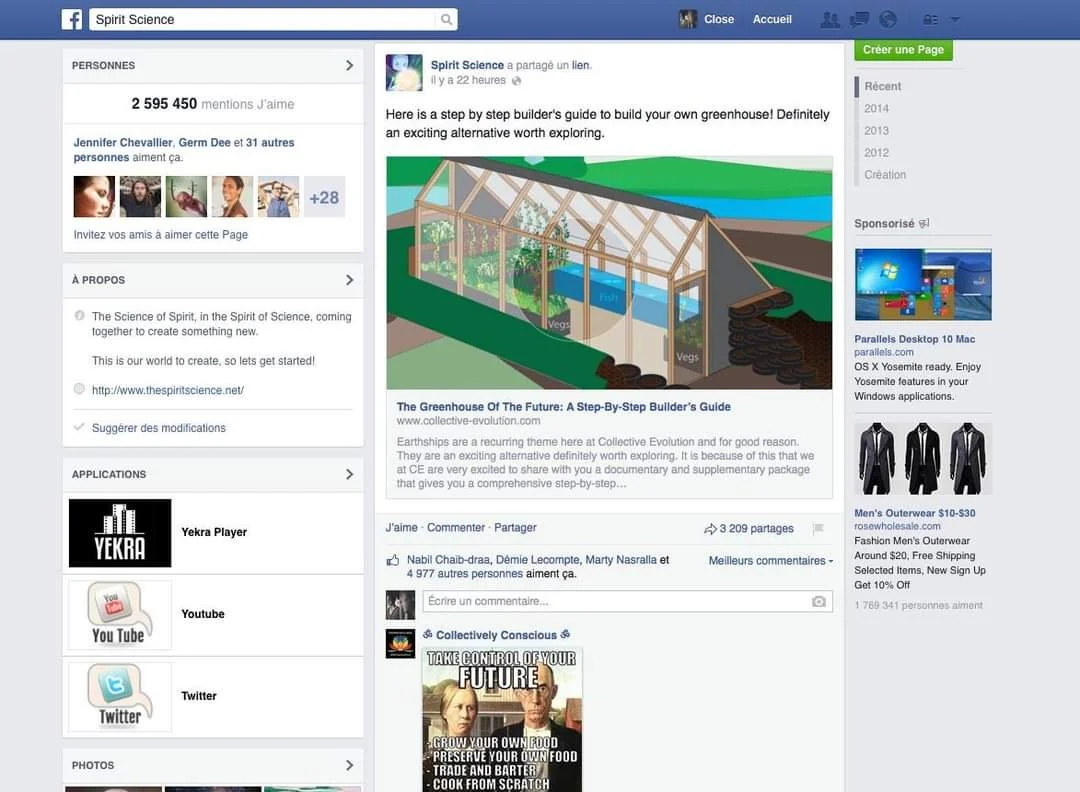1080x792 pixels.
Task: Jump to Création in the timeline
Action: 885,174
